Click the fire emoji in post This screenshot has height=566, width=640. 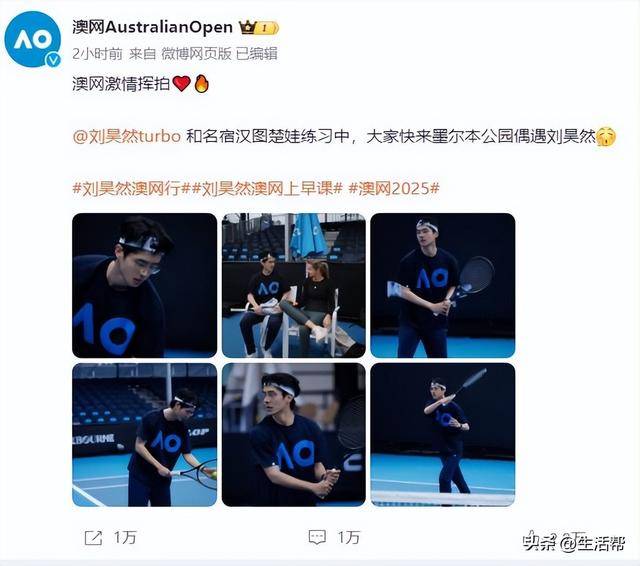(201, 84)
